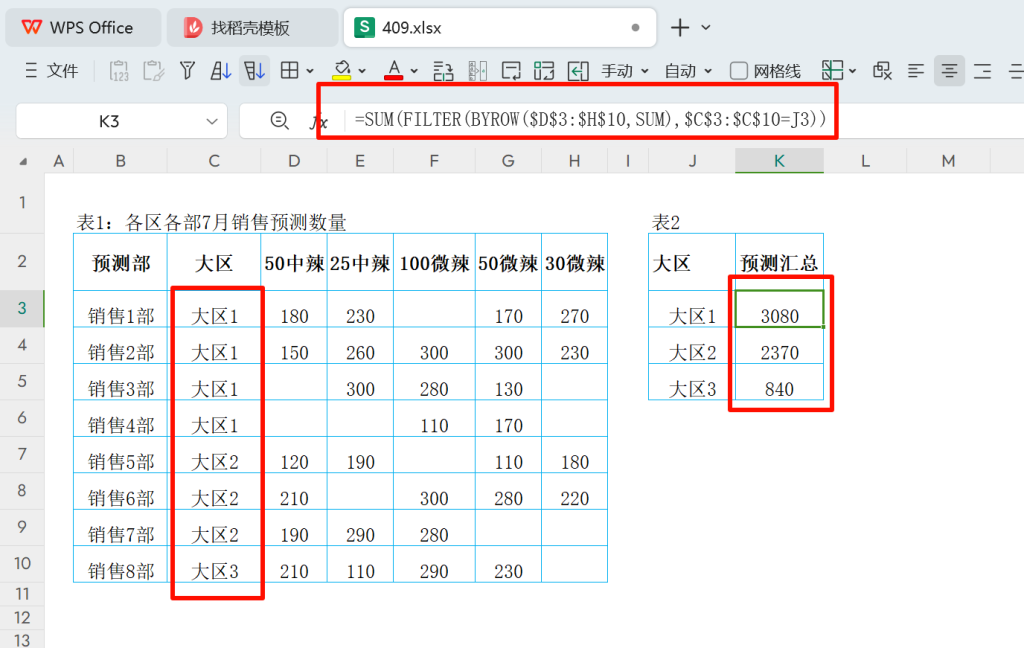
Task: Click the freeze panes icon
Action: pos(832,71)
